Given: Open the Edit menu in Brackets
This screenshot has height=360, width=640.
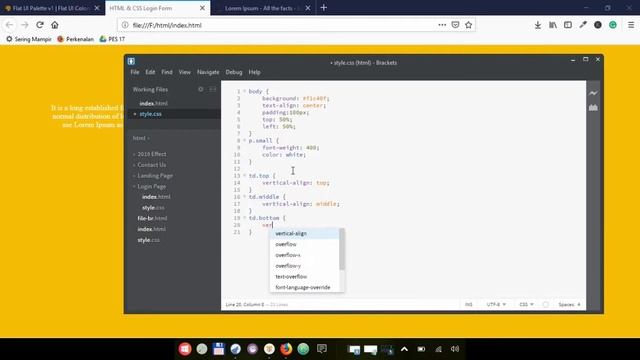Looking at the screenshot, I should [150, 72].
